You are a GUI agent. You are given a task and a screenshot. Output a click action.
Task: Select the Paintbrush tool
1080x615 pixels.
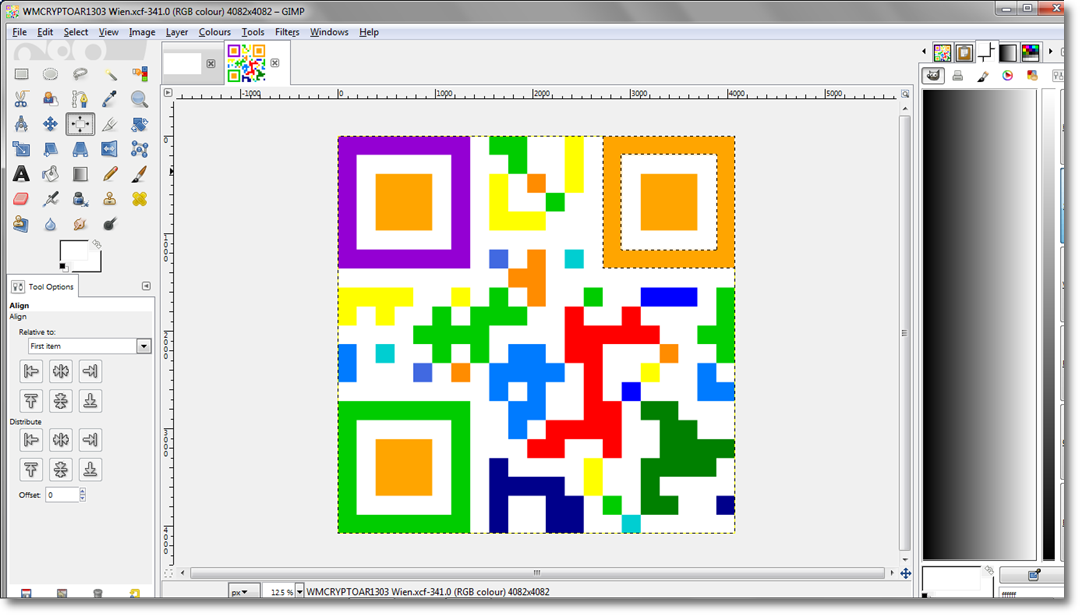click(139, 174)
